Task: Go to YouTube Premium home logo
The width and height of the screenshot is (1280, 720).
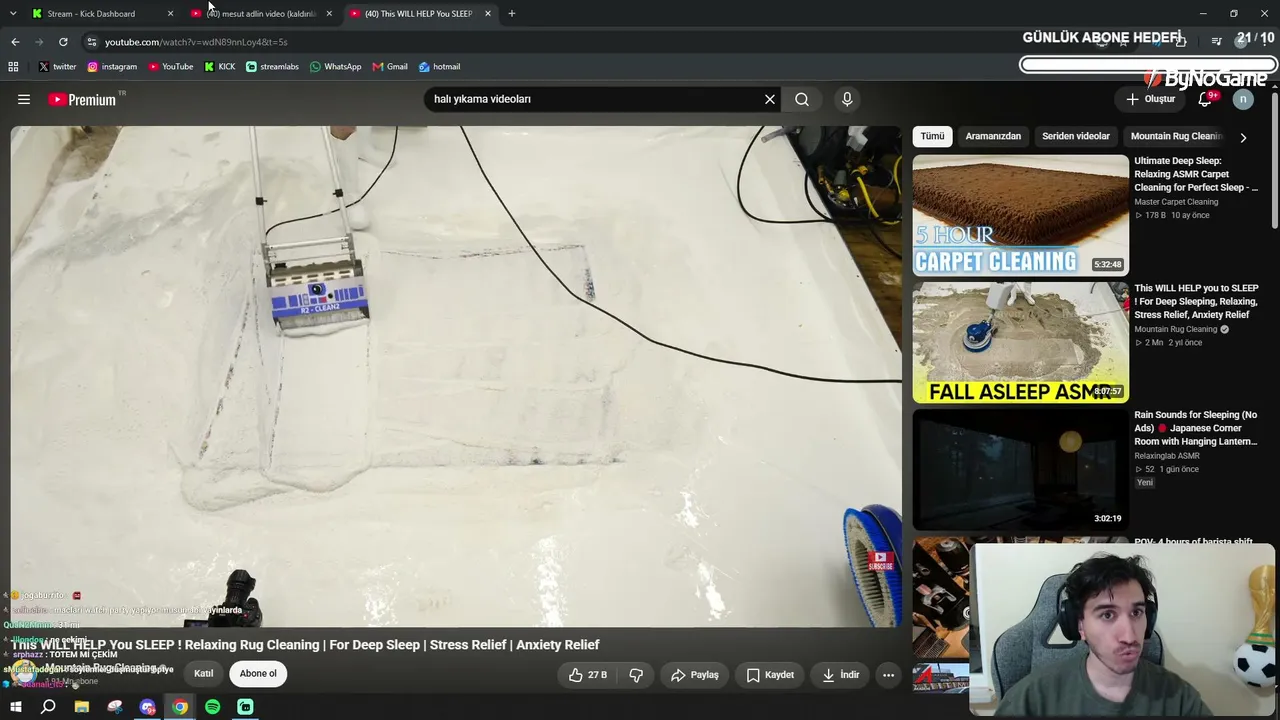Action: coord(82,99)
